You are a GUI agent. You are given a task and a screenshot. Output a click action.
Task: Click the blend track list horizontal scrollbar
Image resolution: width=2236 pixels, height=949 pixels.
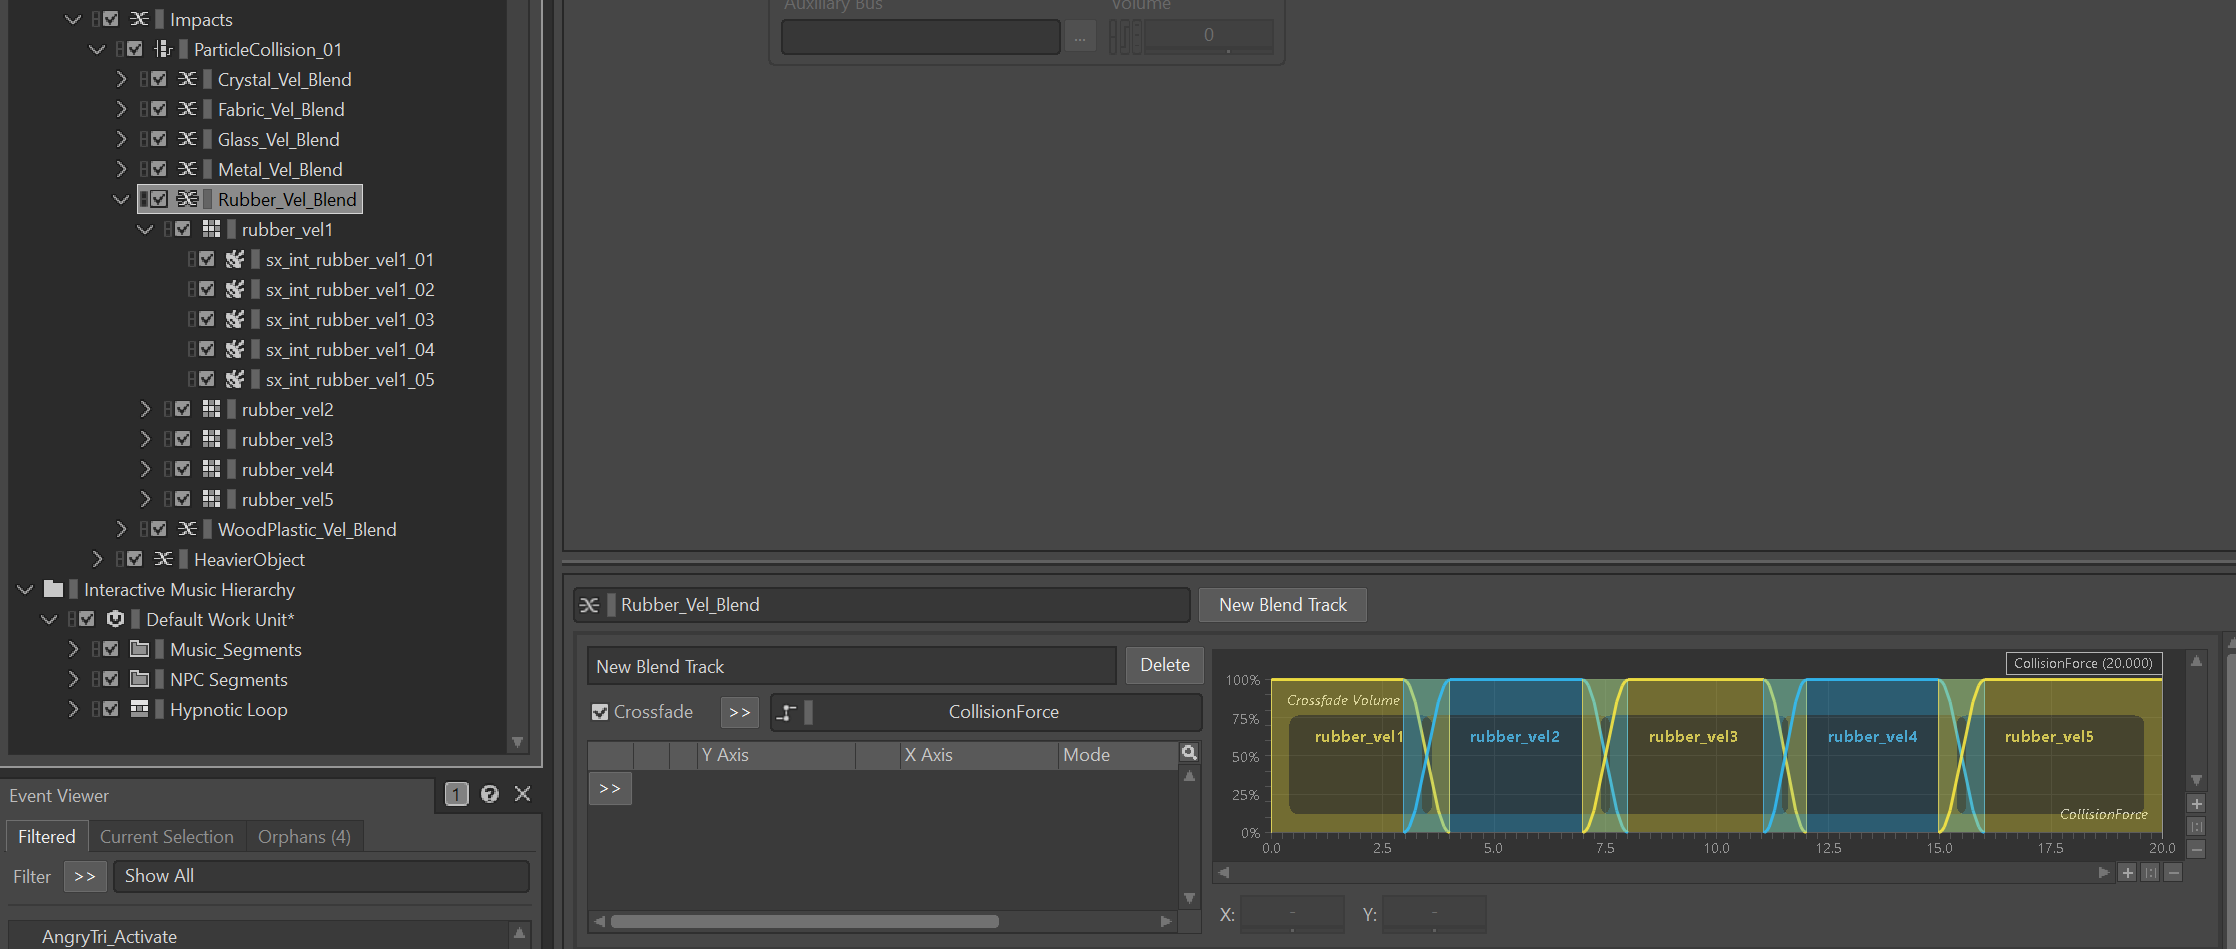(x=805, y=921)
